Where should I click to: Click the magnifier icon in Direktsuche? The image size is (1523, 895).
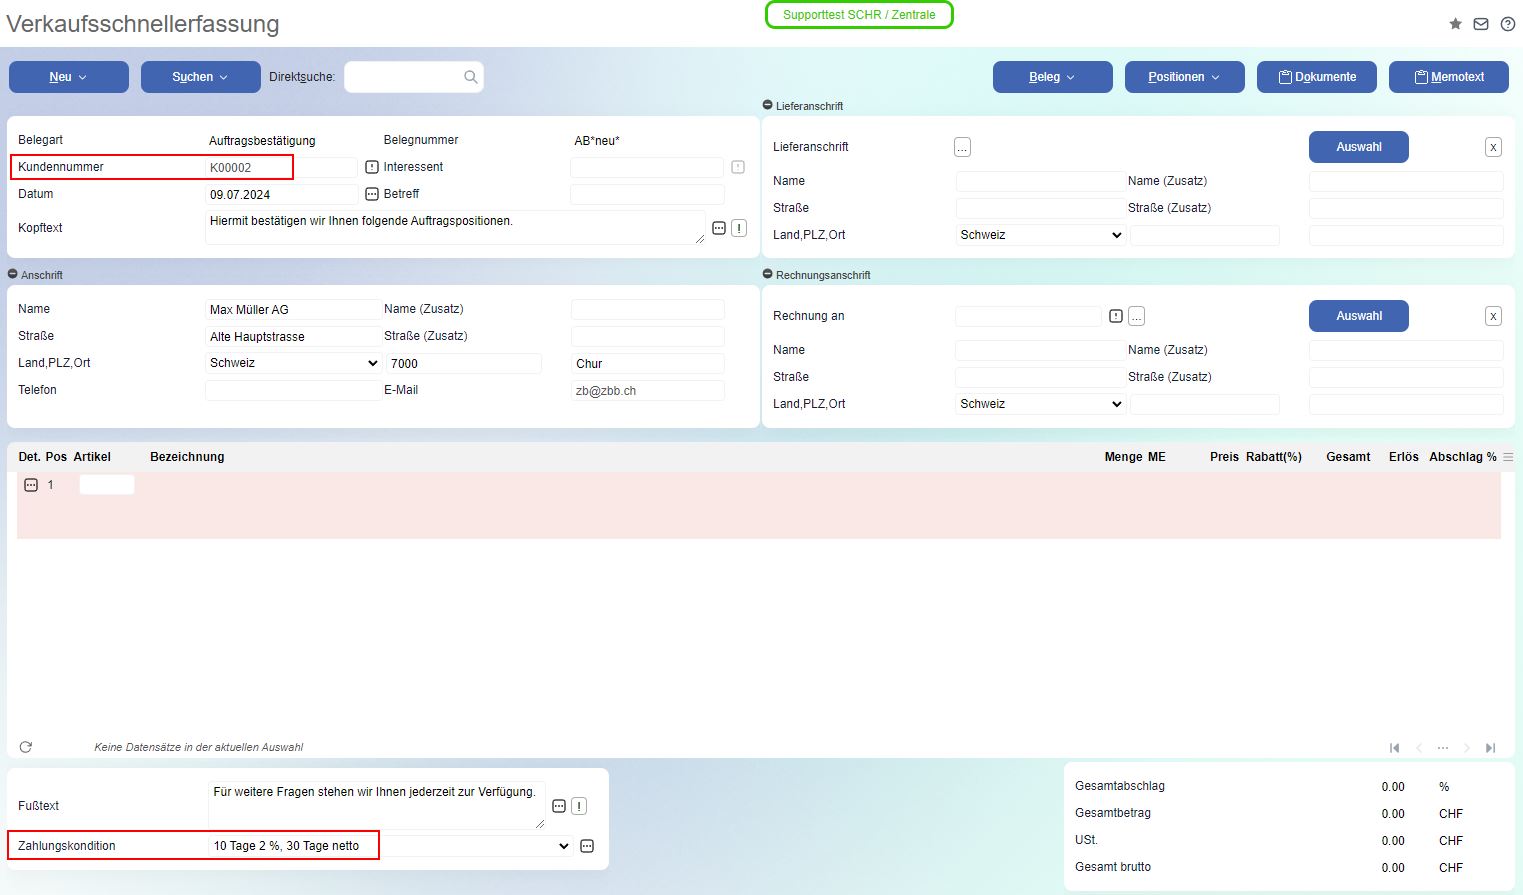click(471, 77)
